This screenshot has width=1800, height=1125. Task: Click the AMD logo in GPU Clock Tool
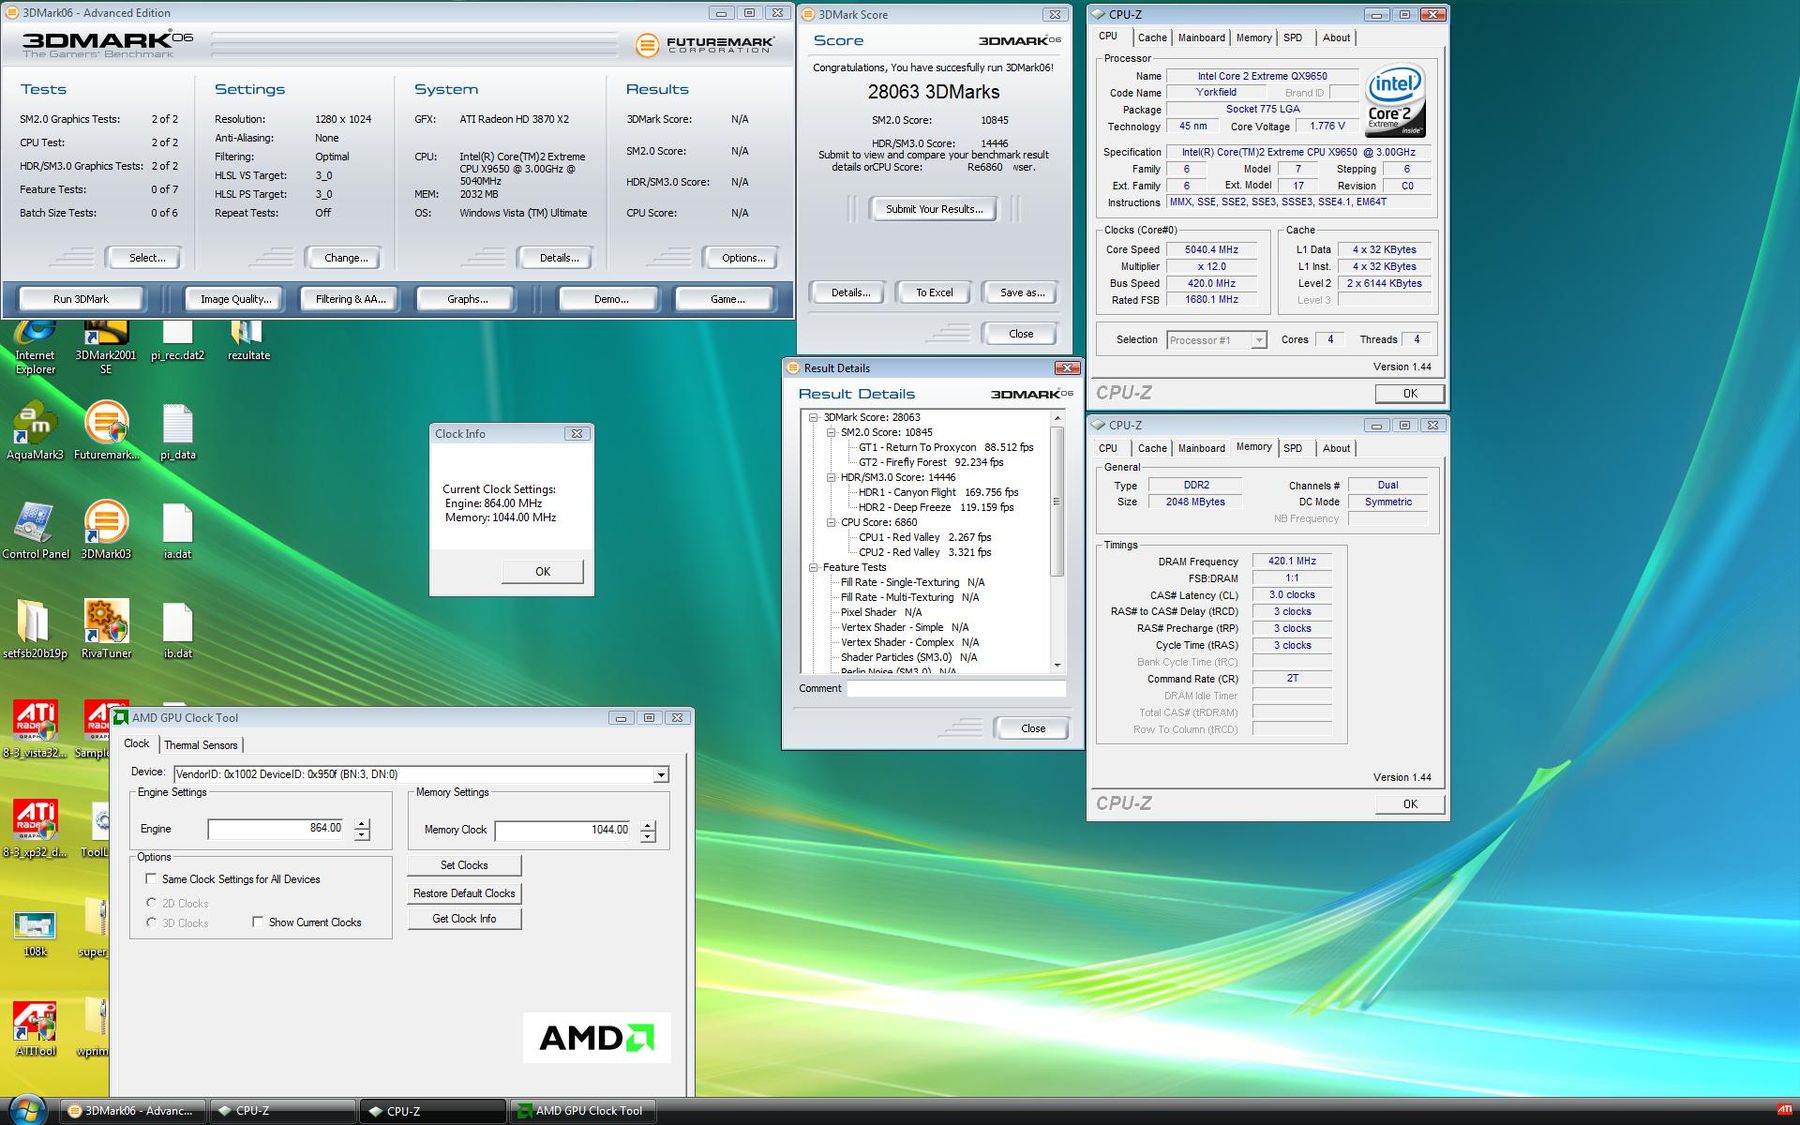597,1037
